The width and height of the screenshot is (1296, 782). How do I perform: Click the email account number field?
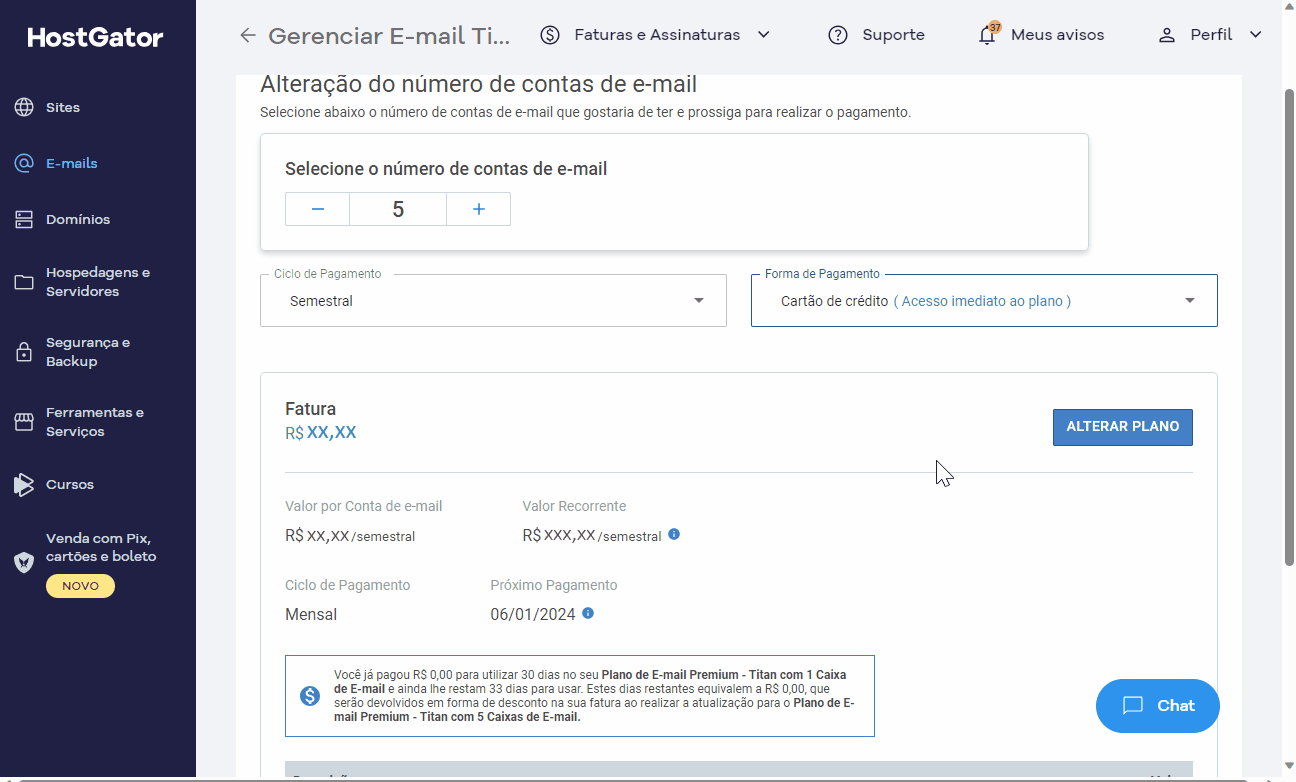398,209
